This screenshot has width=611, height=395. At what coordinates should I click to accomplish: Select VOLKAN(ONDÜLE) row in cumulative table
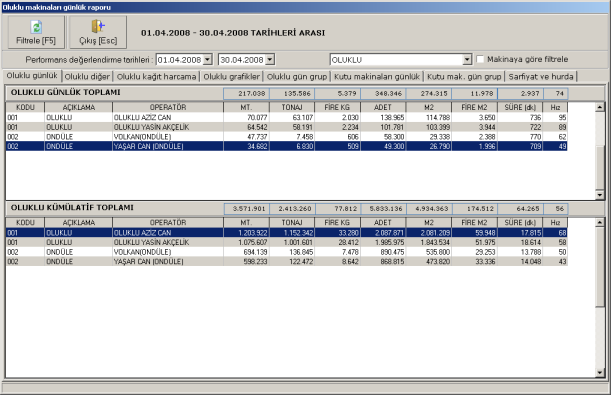286,252
